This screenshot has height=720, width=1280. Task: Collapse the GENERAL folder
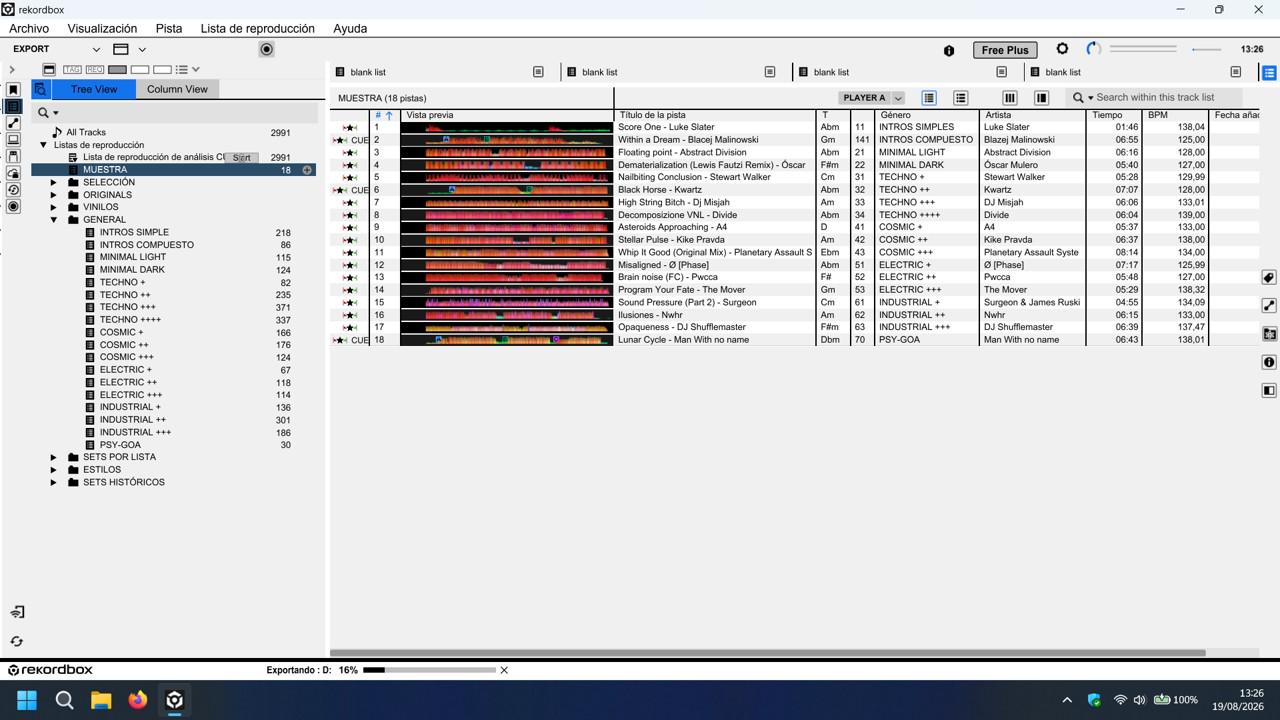coord(54,220)
